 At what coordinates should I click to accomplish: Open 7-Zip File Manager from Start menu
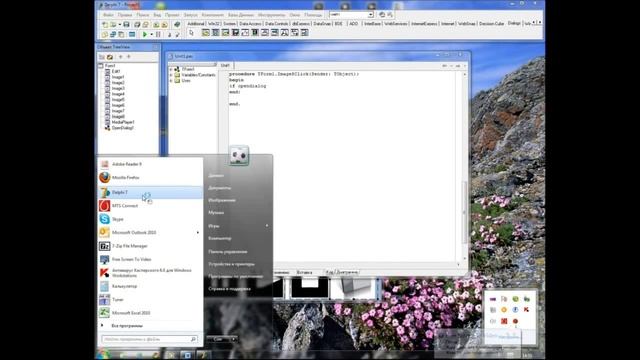click(150, 246)
